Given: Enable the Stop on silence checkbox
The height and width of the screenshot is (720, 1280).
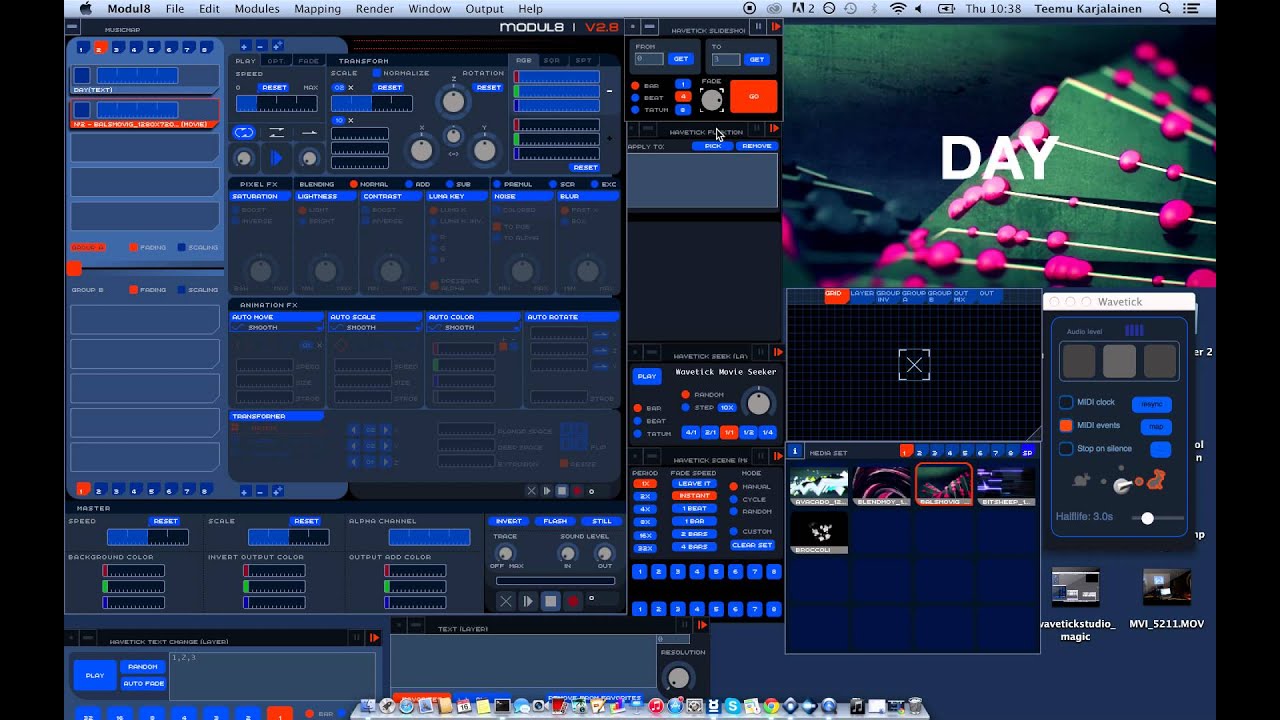Looking at the screenshot, I should coord(1066,448).
